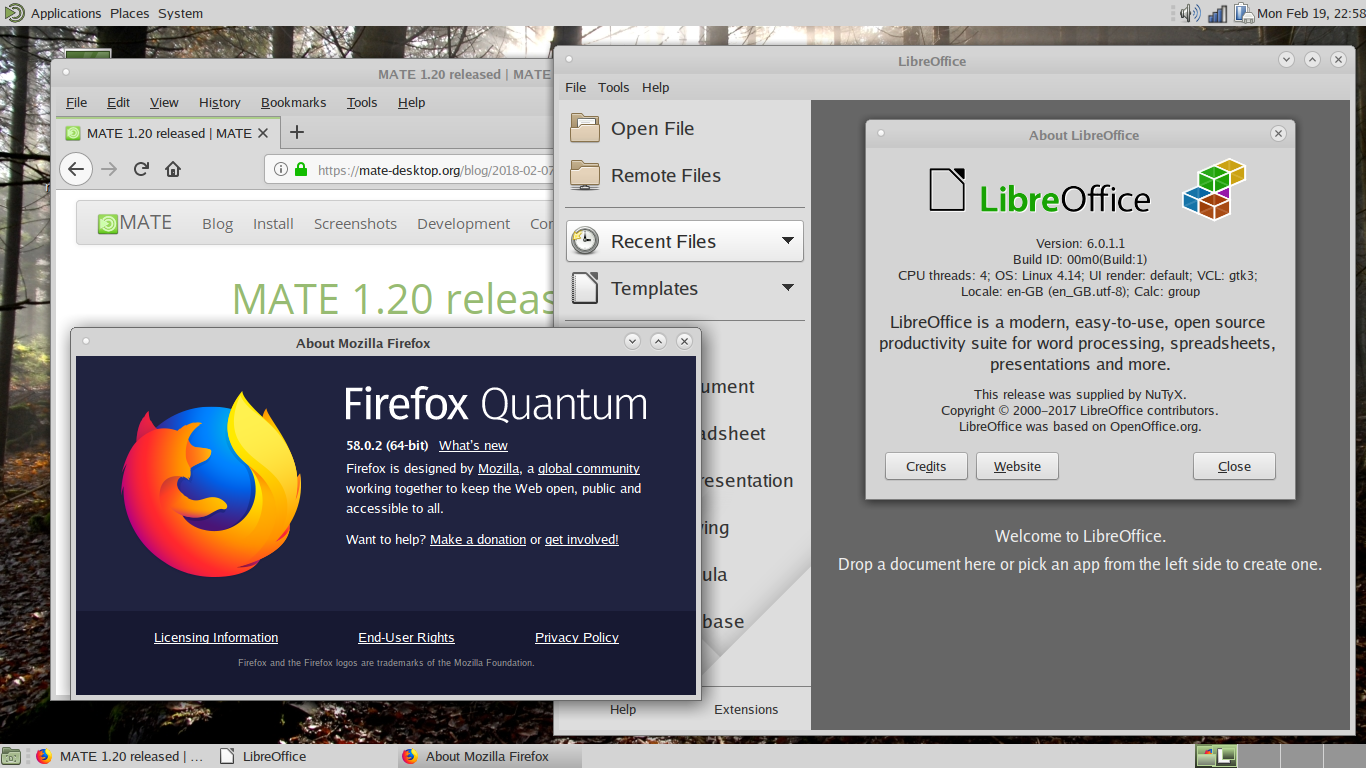Image resolution: width=1366 pixels, height=768 pixels.
Task: Open Firefox History menu
Action: [x=220, y=102]
